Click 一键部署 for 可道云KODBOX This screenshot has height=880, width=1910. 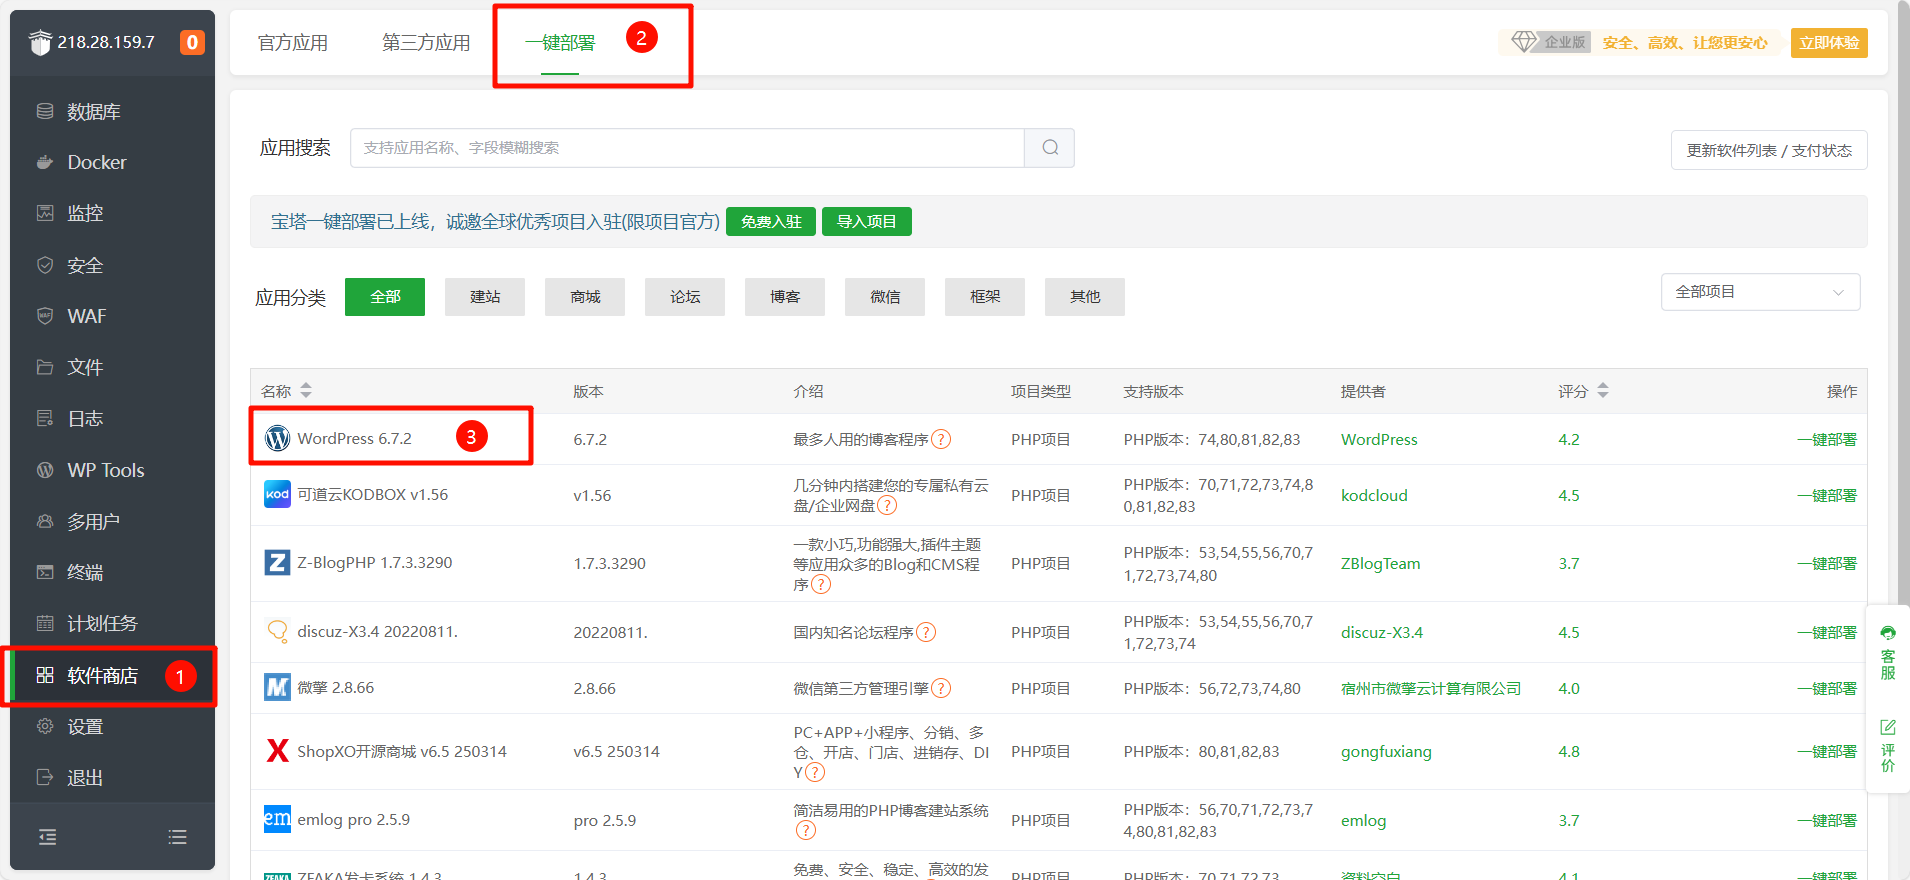coord(1827,495)
